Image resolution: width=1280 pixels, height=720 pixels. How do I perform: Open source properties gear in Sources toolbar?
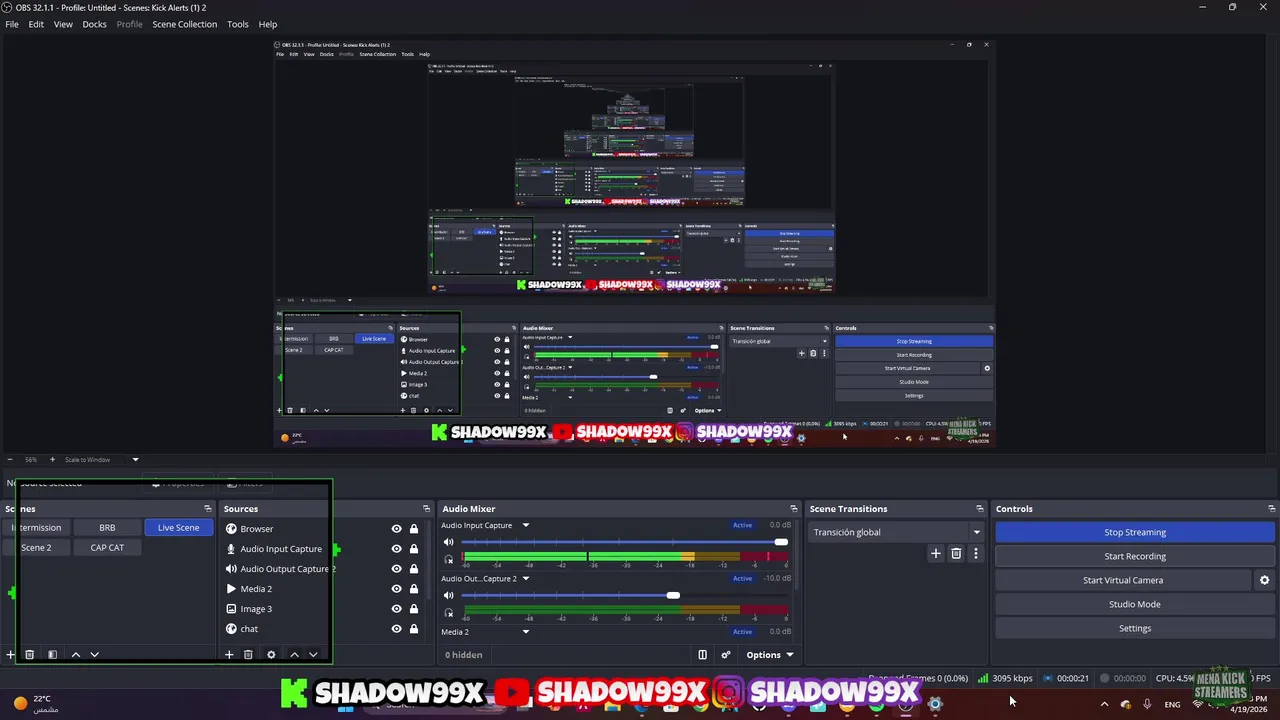(271, 655)
